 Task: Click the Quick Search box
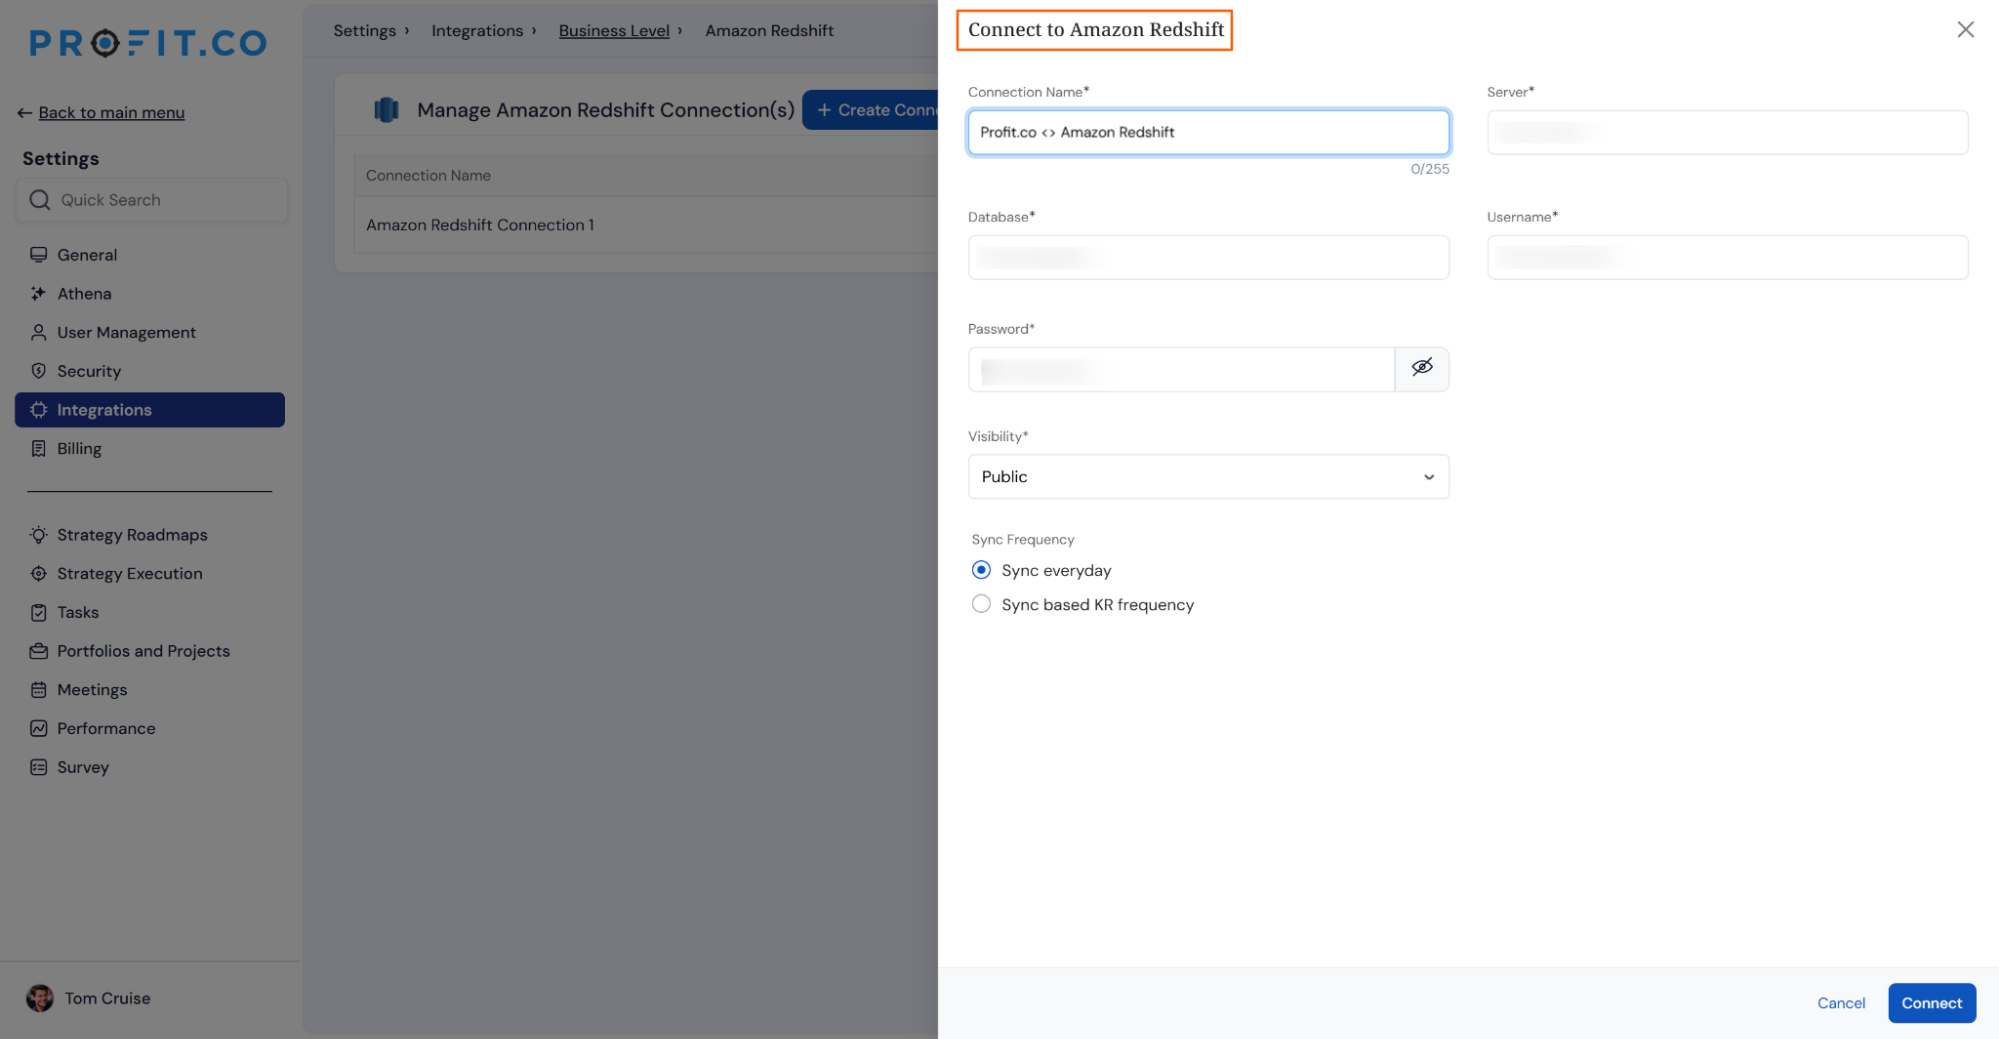pos(152,200)
